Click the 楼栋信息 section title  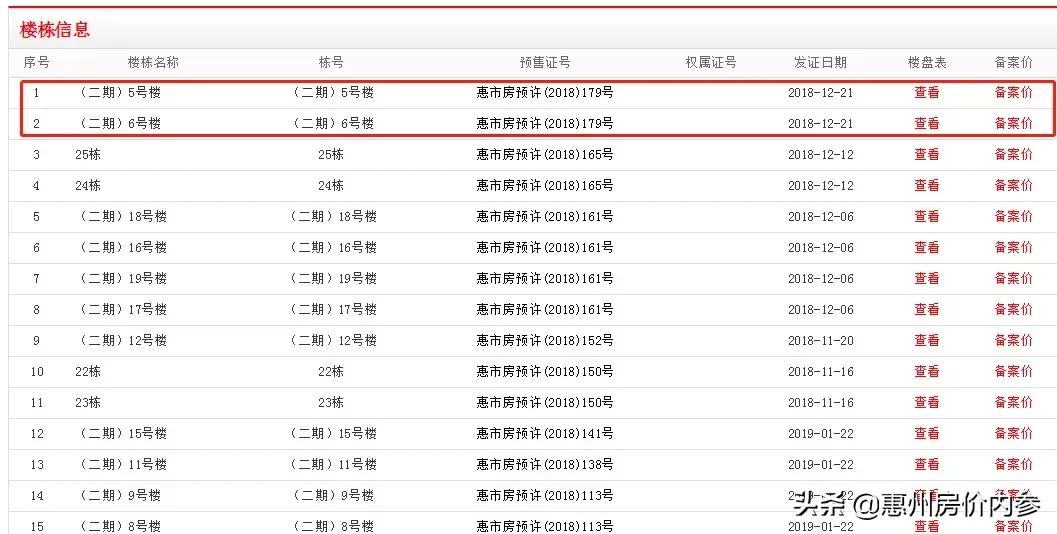point(55,30)
